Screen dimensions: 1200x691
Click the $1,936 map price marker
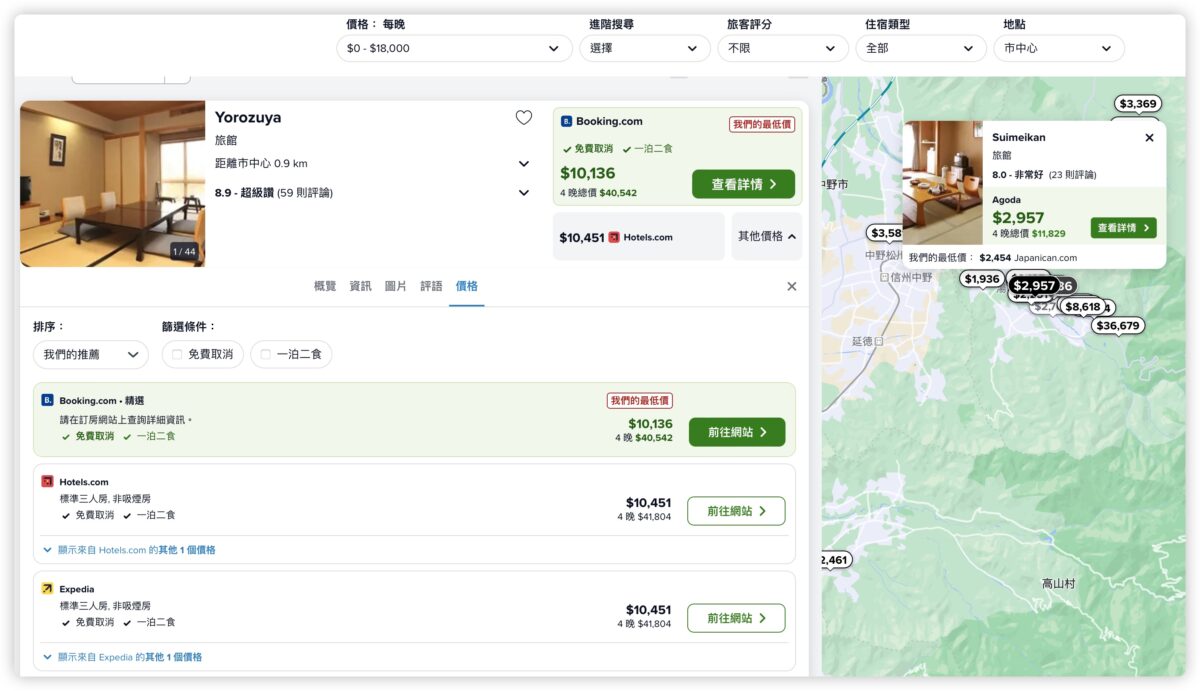(982, 279)
